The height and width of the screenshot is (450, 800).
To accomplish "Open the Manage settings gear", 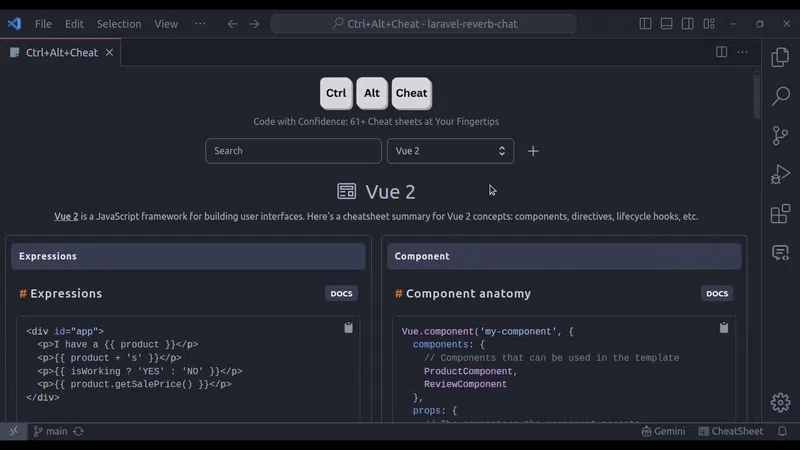I will [780, 403].
